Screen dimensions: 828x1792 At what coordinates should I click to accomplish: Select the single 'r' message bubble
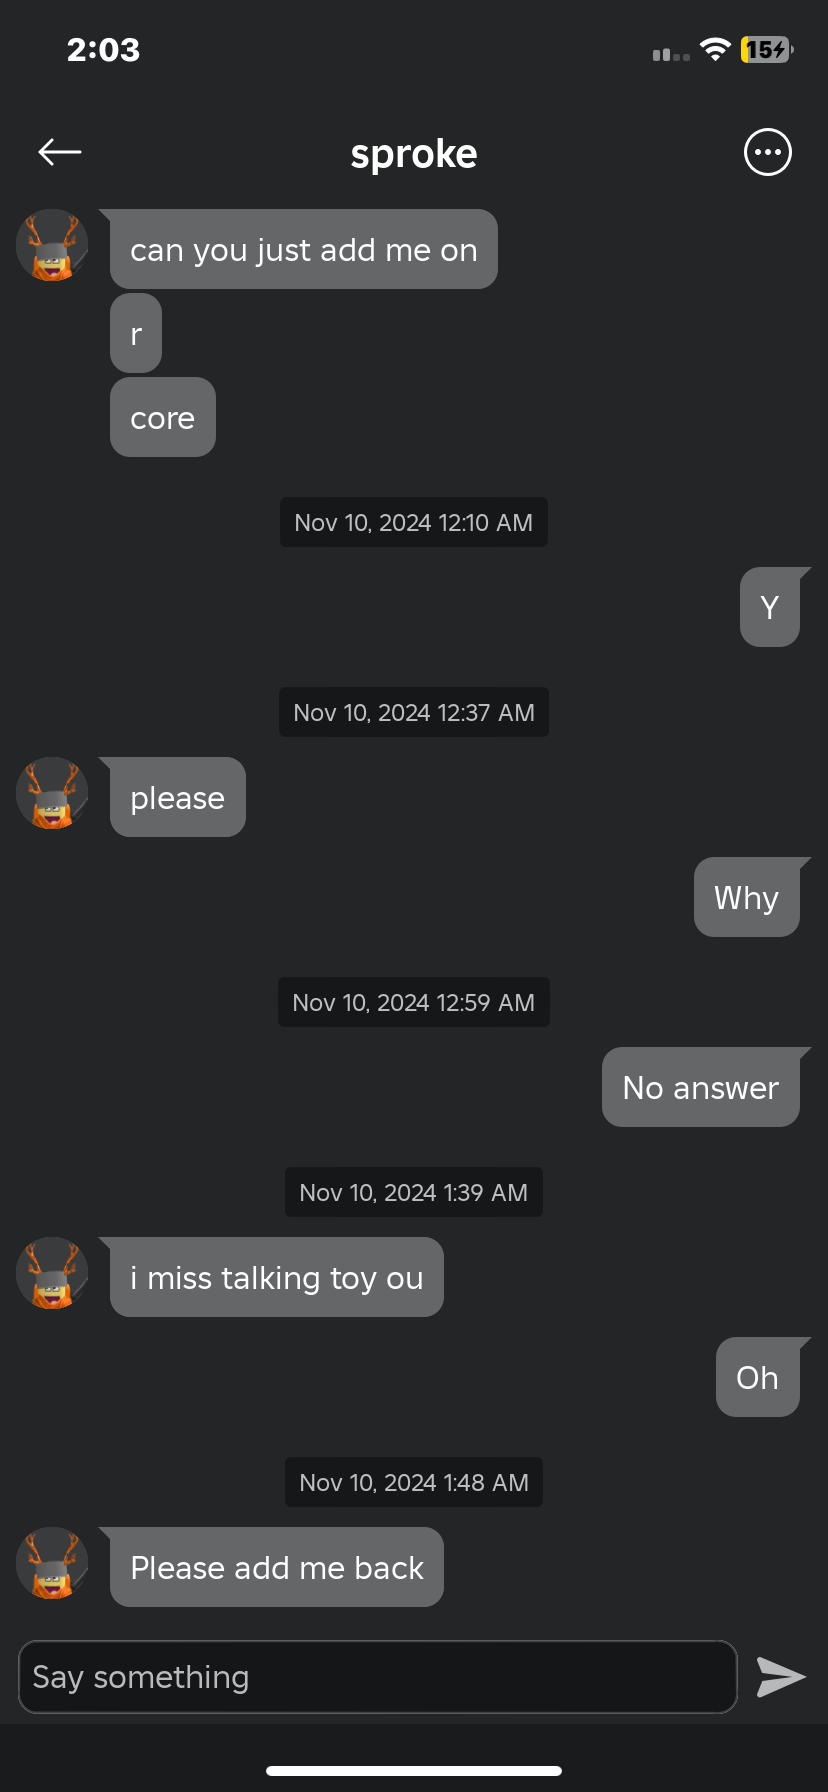(x=136, y=333)
